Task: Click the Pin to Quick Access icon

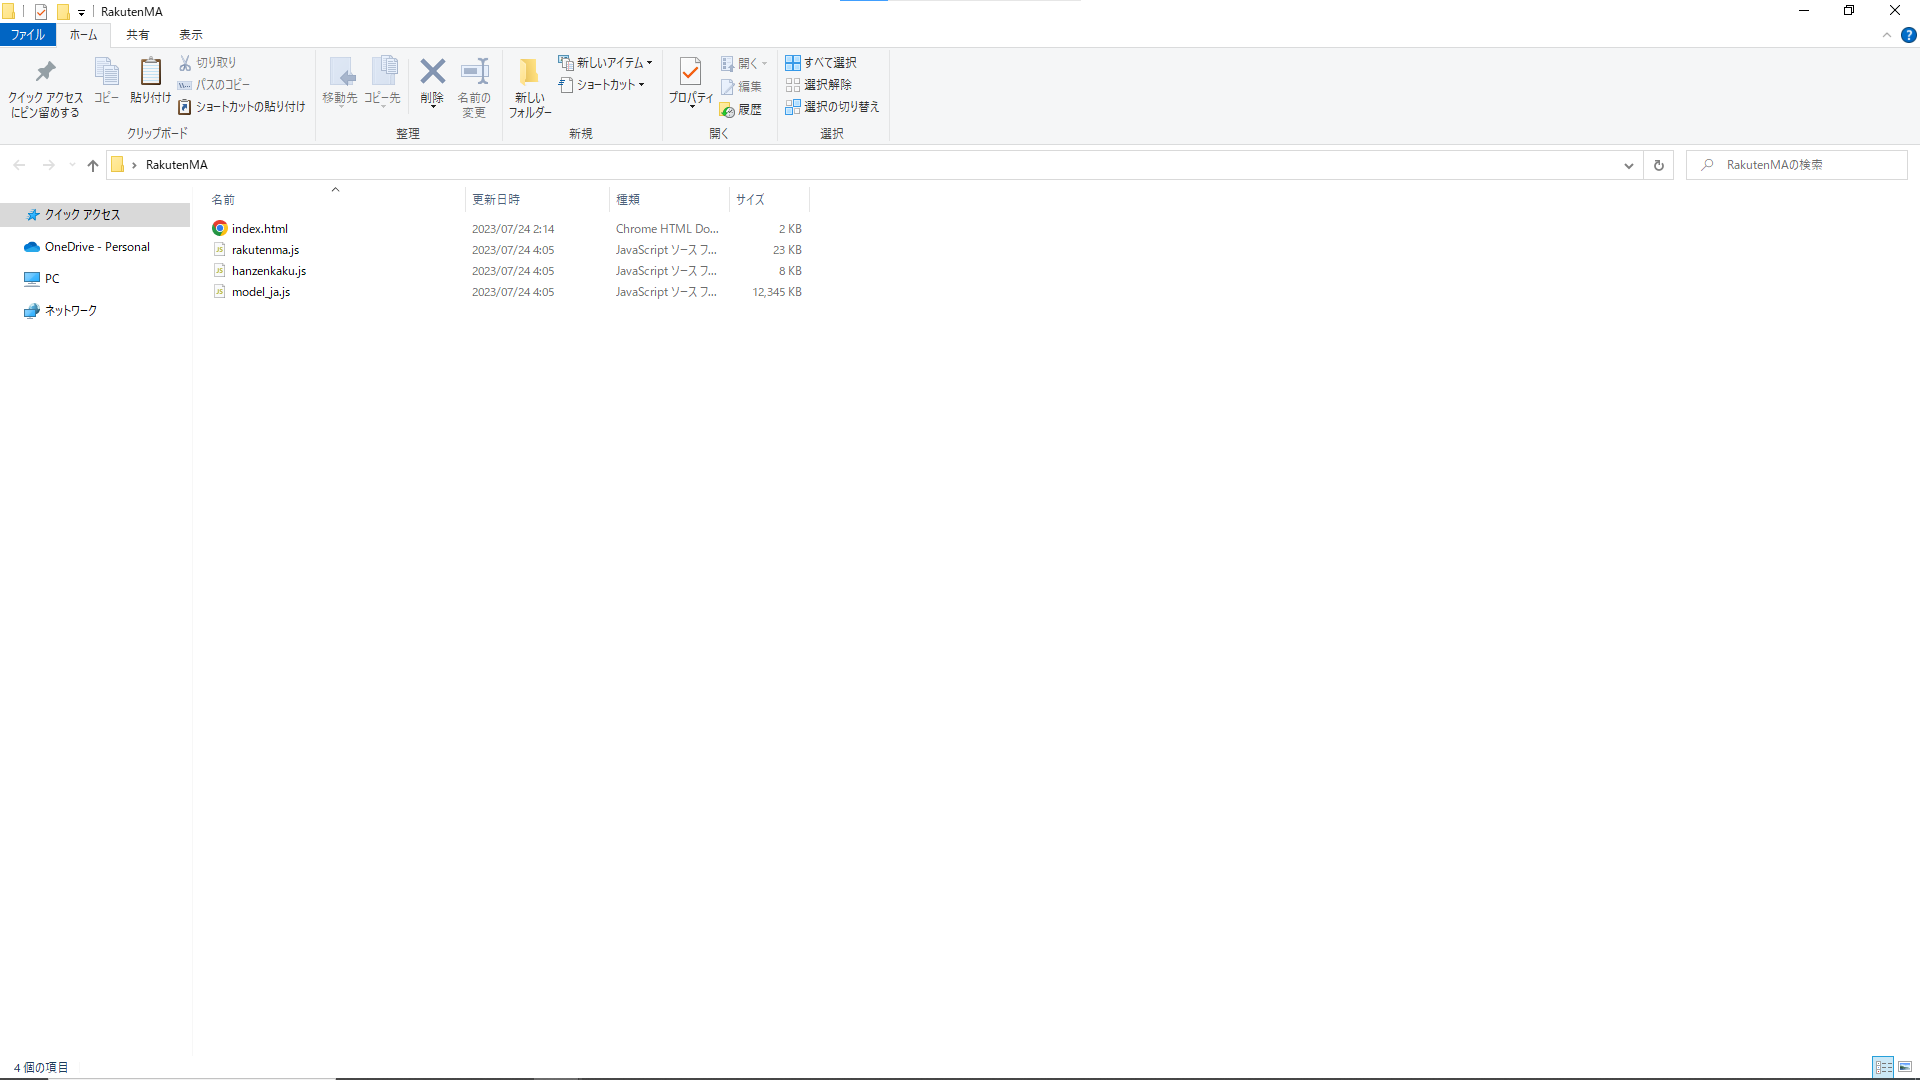Action: 45,73
